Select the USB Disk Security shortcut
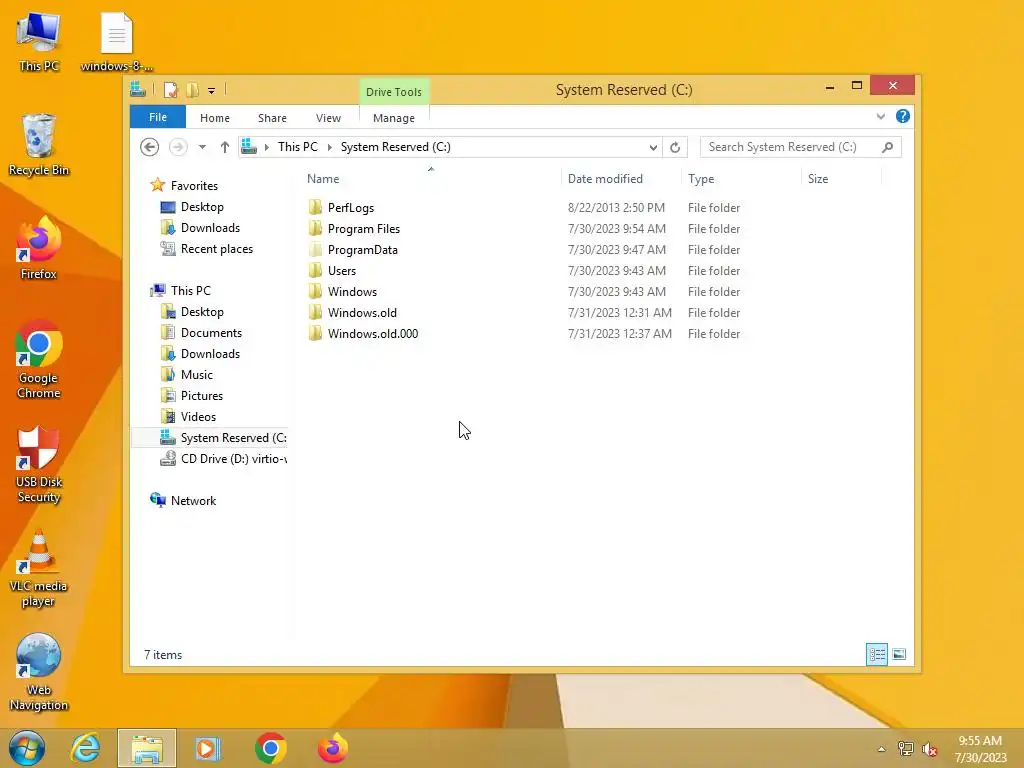The image size is (1024, 768). coord(39,464)
